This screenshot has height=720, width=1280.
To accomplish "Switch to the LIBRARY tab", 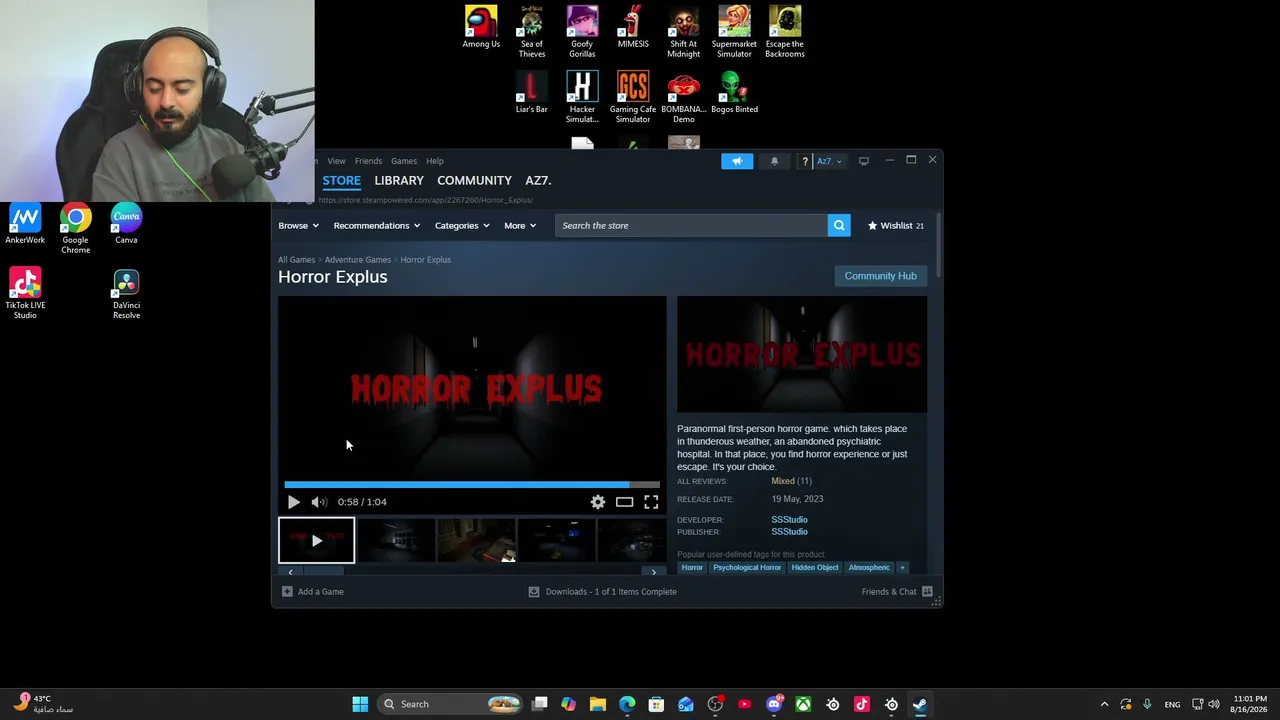I will (x=399, y=181).
